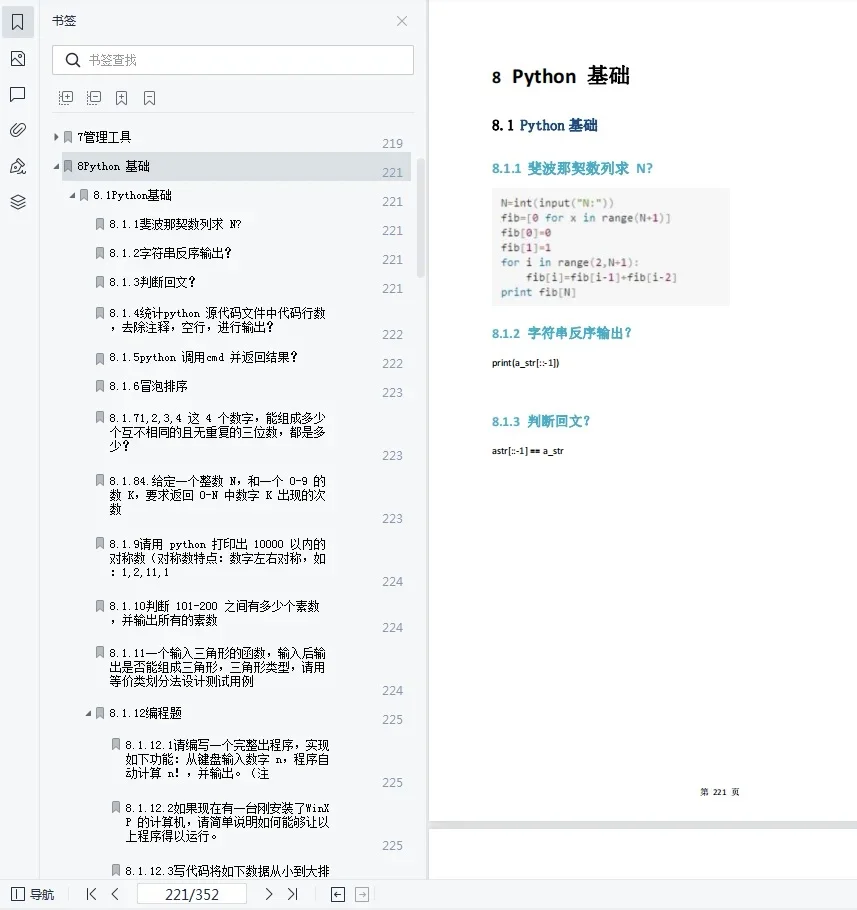Screen dimensions: 857x910
Task: Close the Bookmarks panel
Action: 402,21
